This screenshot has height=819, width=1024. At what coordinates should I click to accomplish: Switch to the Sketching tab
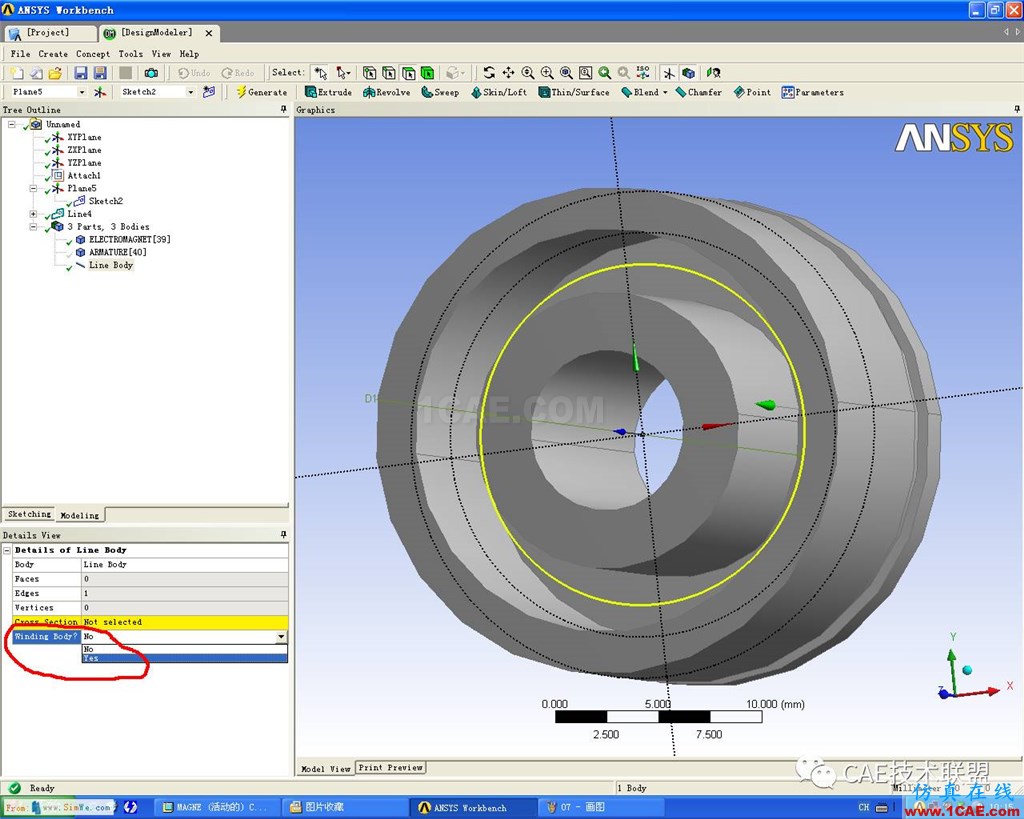click(29, 515)
